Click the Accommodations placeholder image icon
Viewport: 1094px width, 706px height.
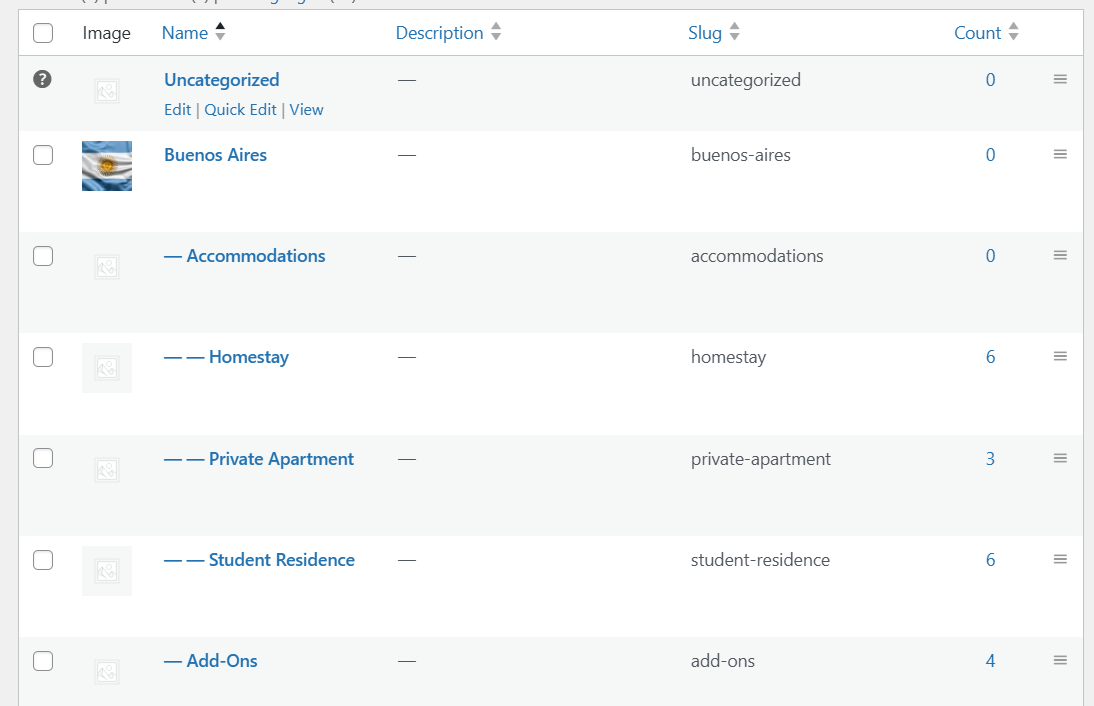(x=107, y=267)
